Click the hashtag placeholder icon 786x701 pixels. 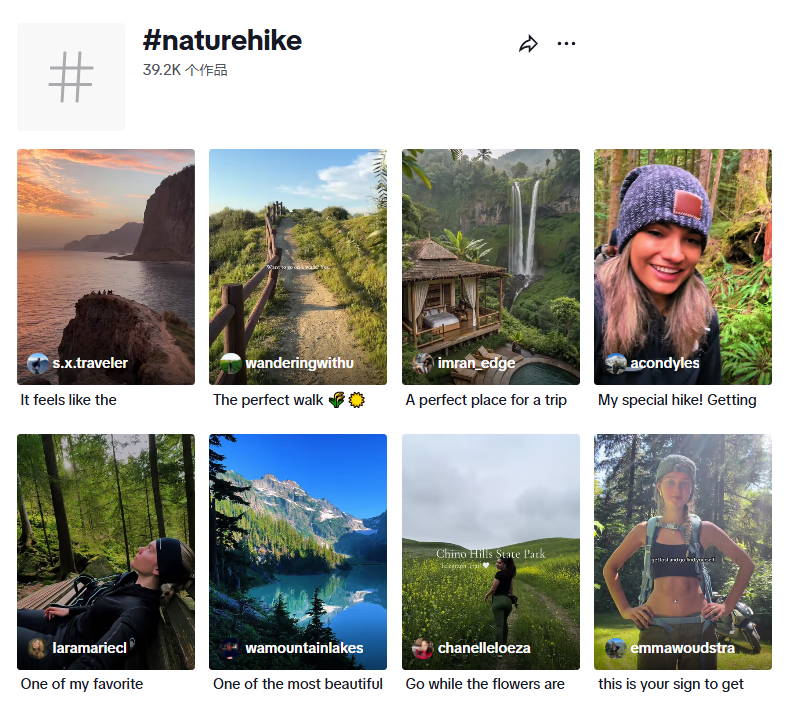(71, 77)
